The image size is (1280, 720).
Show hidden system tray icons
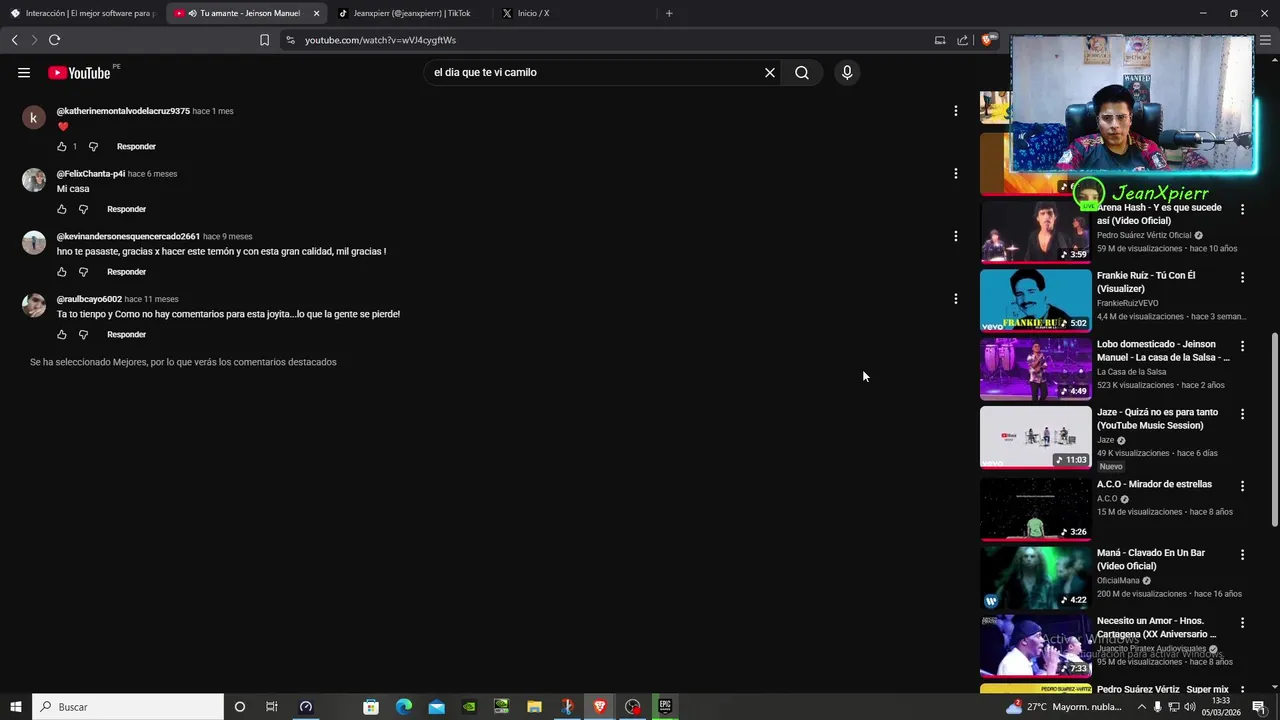coord(1142,707)
